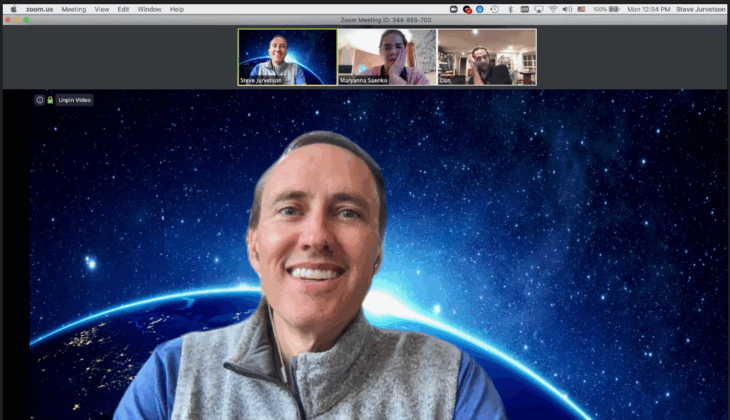The height and width of the screenshot is (420, 730).
Task: Open the Wi-Fi menu bar icon
Action: point(553,9)
